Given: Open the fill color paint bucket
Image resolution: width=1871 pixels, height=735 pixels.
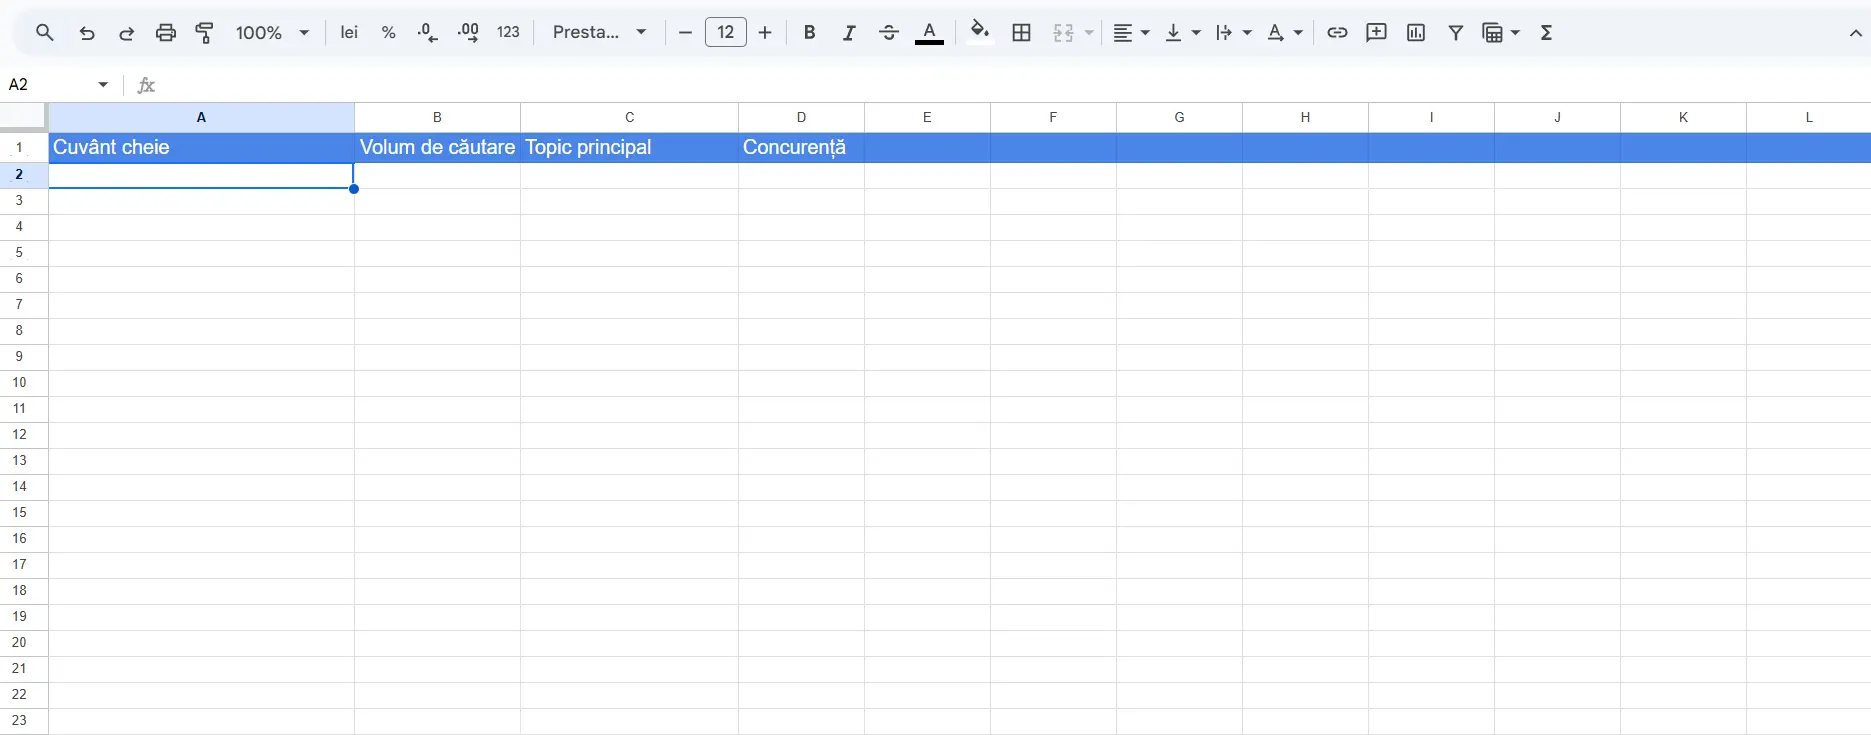Looking at the screenshot, I should click(979, 33).
